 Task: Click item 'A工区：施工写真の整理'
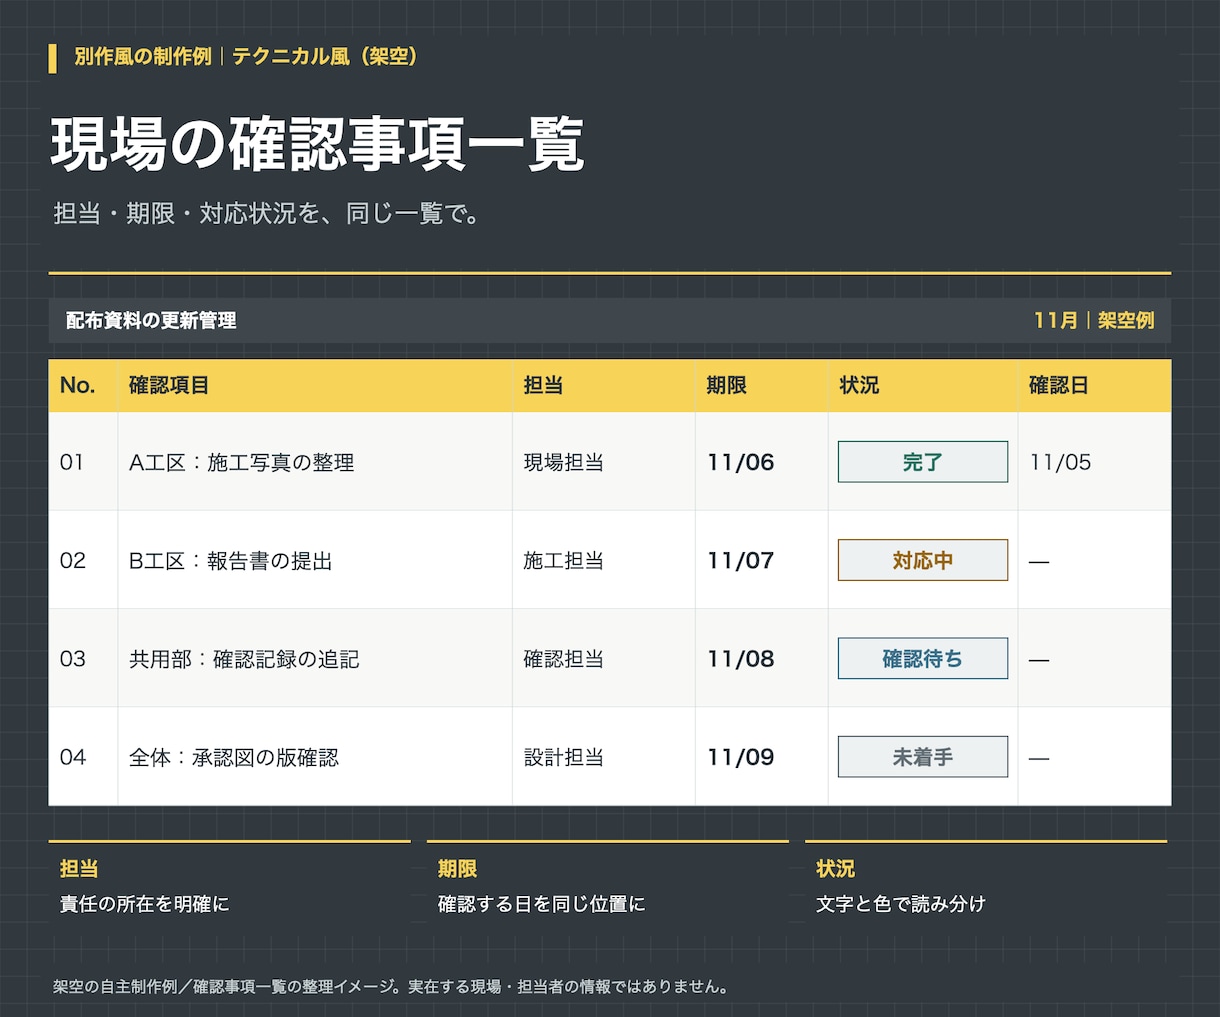click(242, 462)
